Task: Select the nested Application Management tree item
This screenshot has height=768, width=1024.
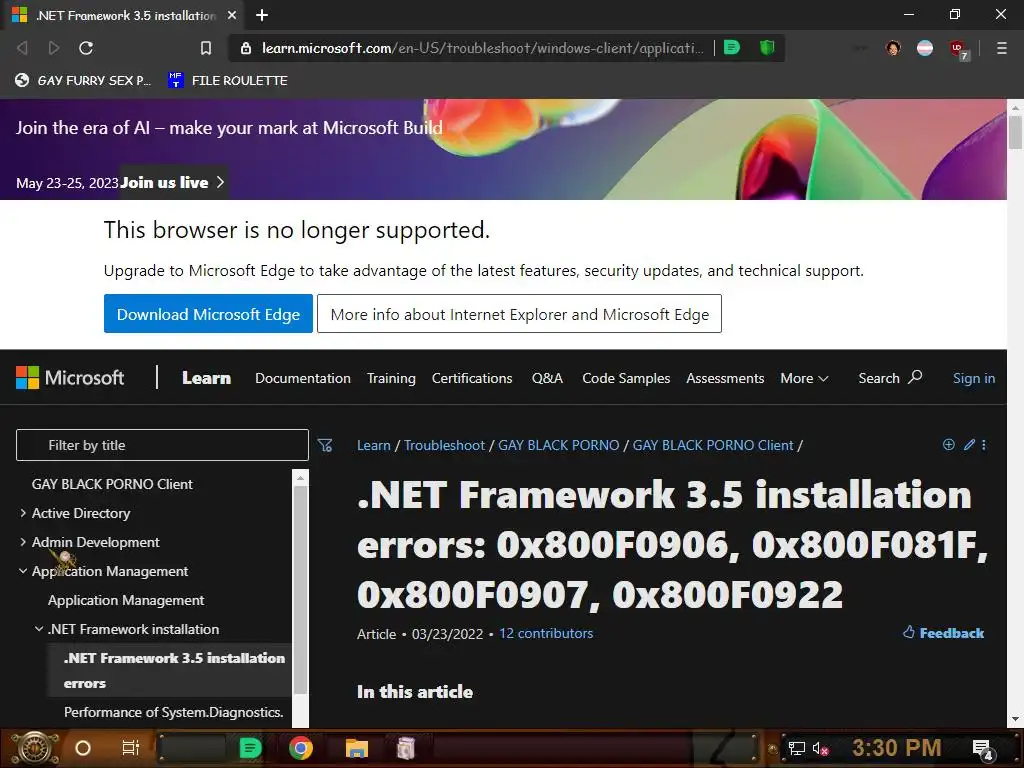Action: 126,600
